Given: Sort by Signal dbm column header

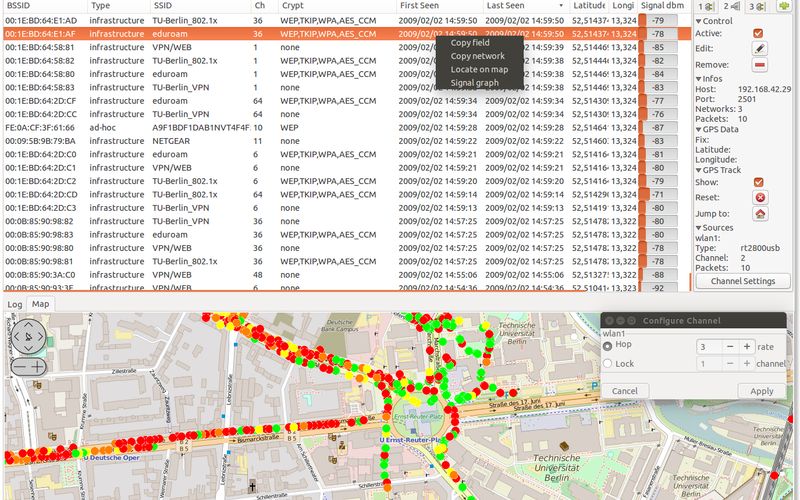Looking at the screenshot, I should pos(663,6).
